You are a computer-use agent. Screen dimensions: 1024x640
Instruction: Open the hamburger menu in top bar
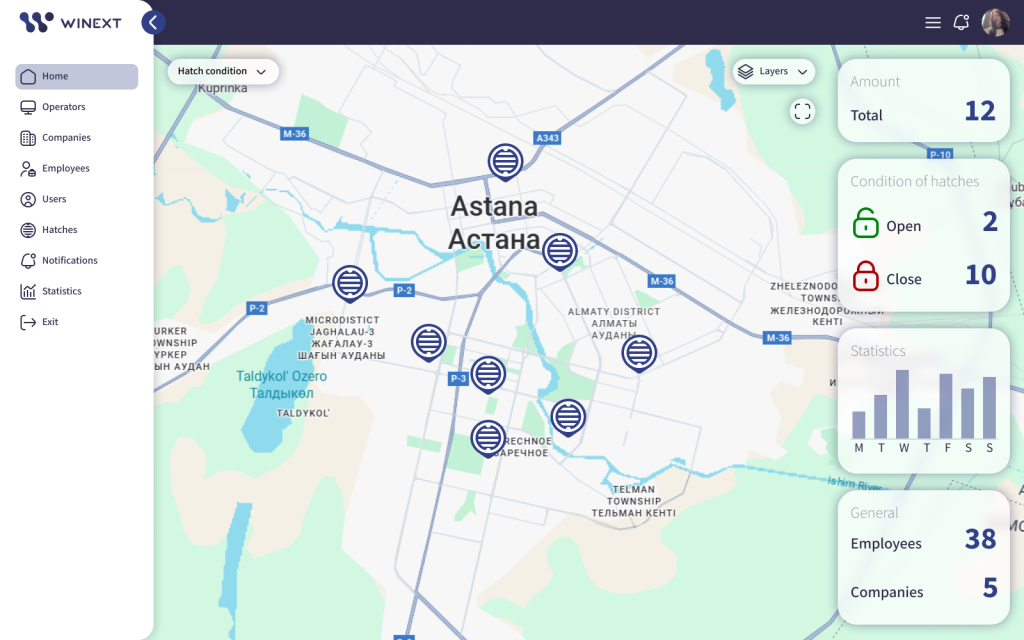933,22
